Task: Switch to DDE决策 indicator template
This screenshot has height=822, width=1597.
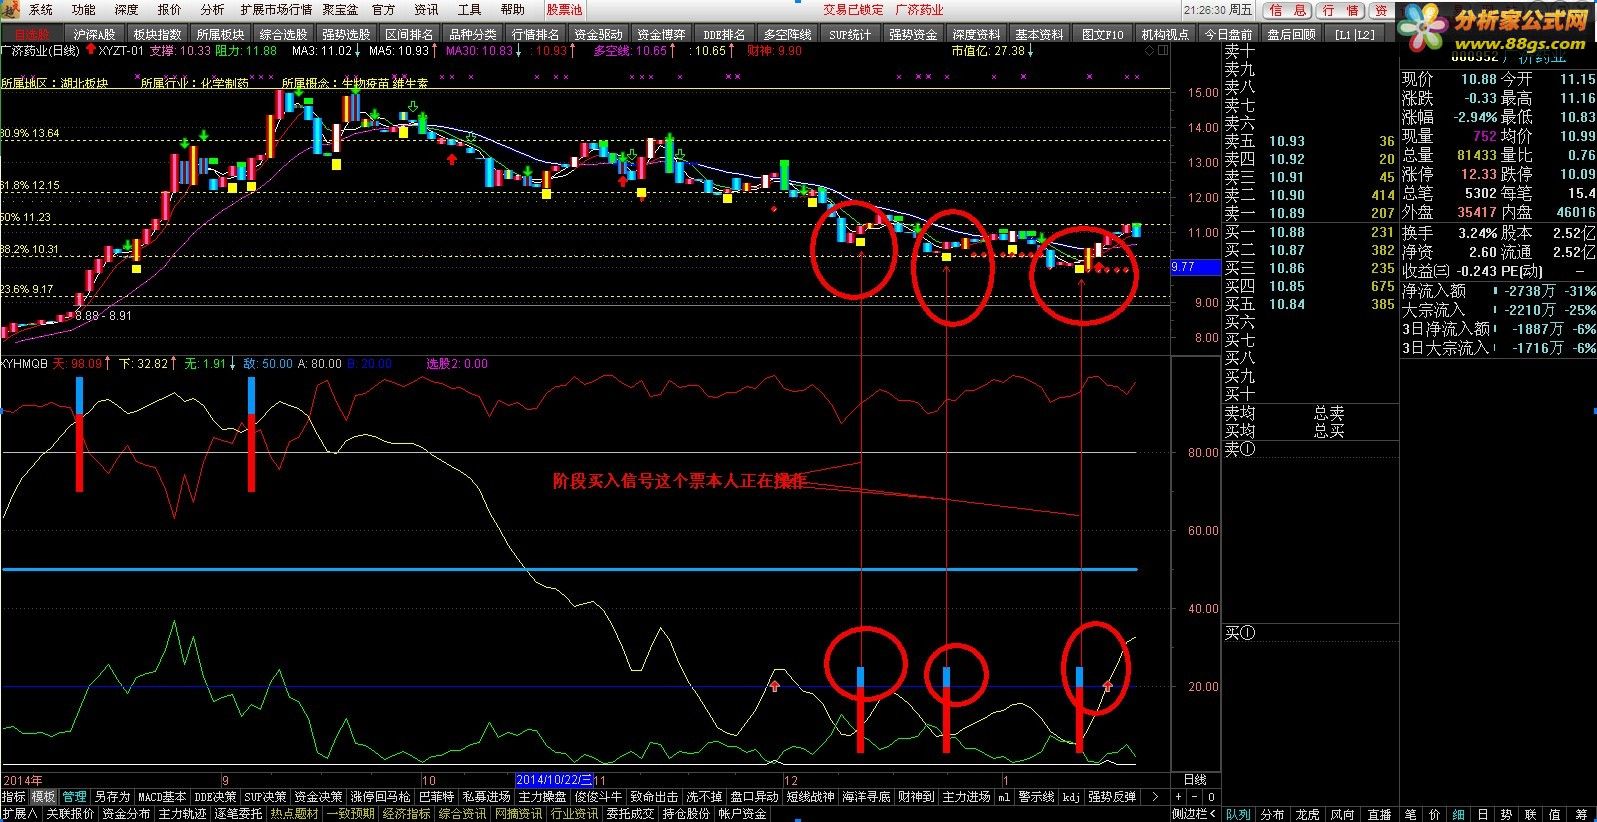Action: 215,797
